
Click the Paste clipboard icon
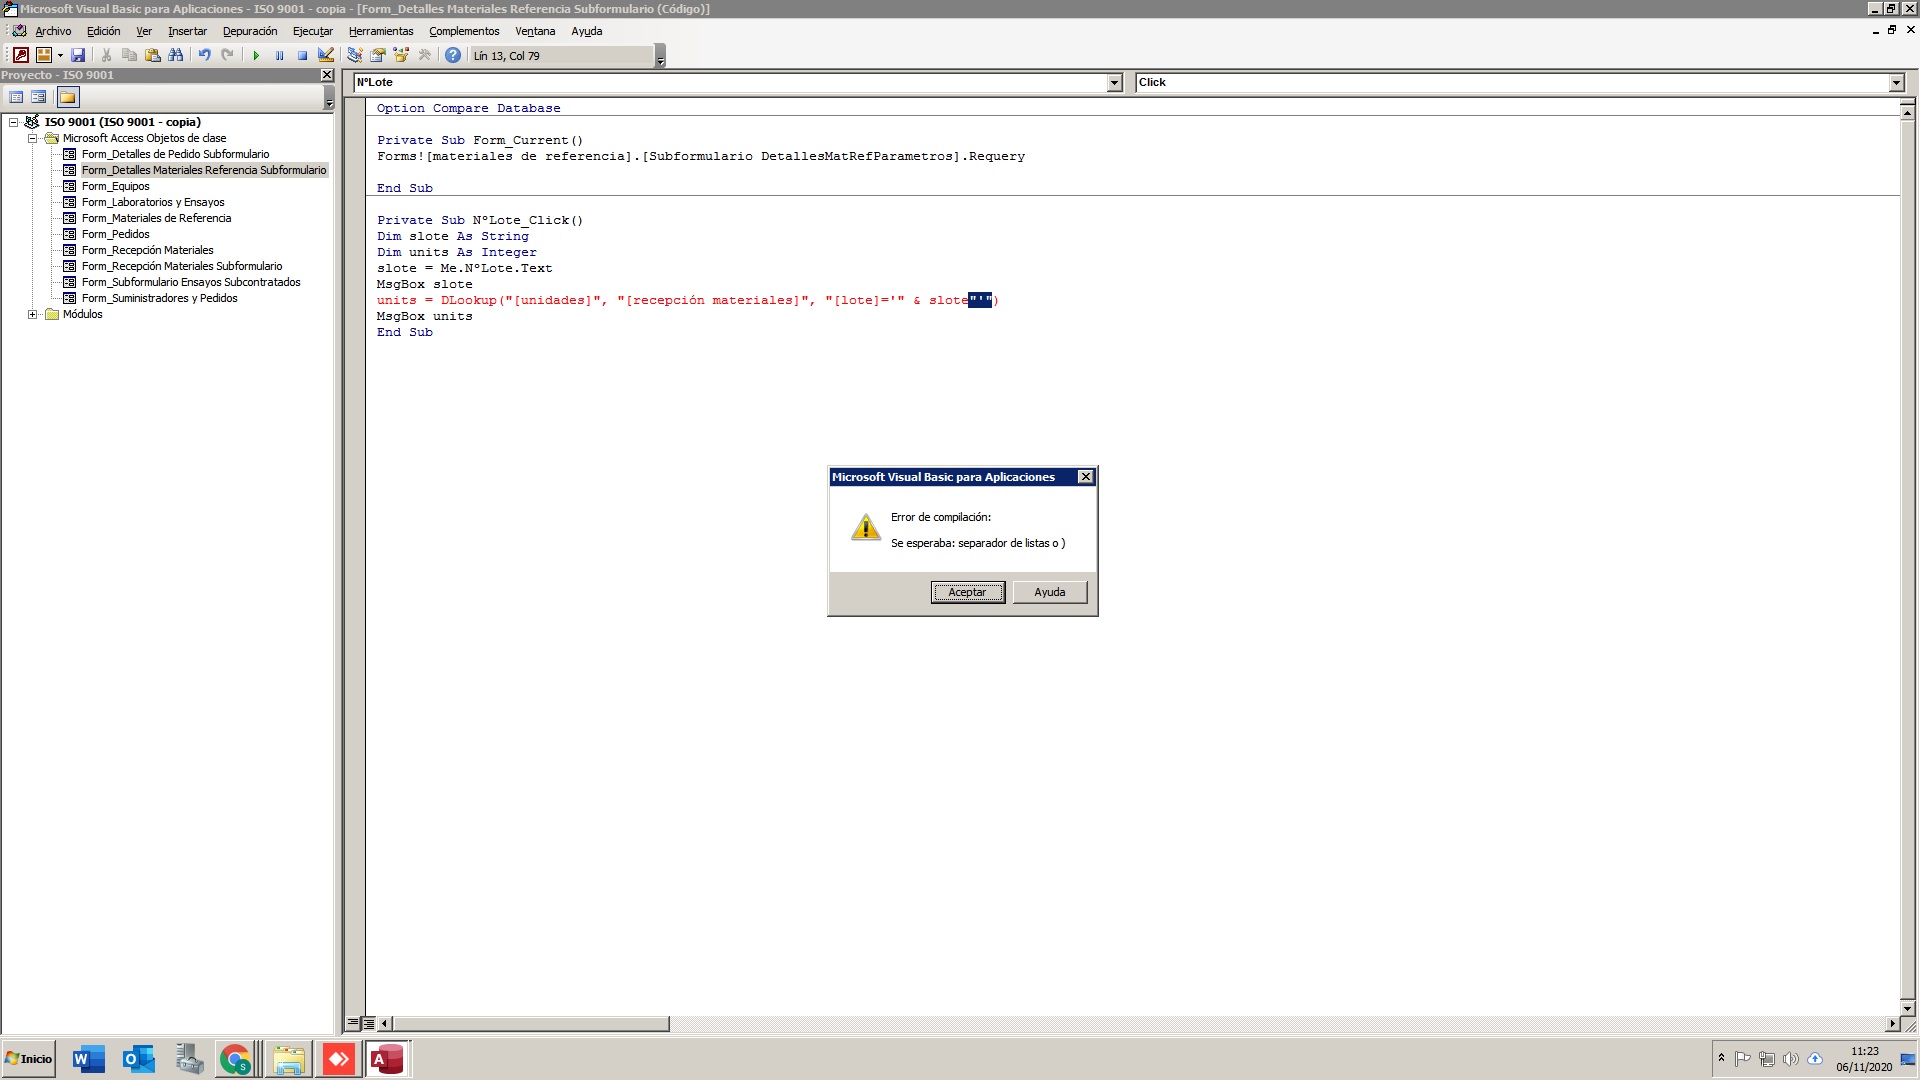click(x=152, y=55)
